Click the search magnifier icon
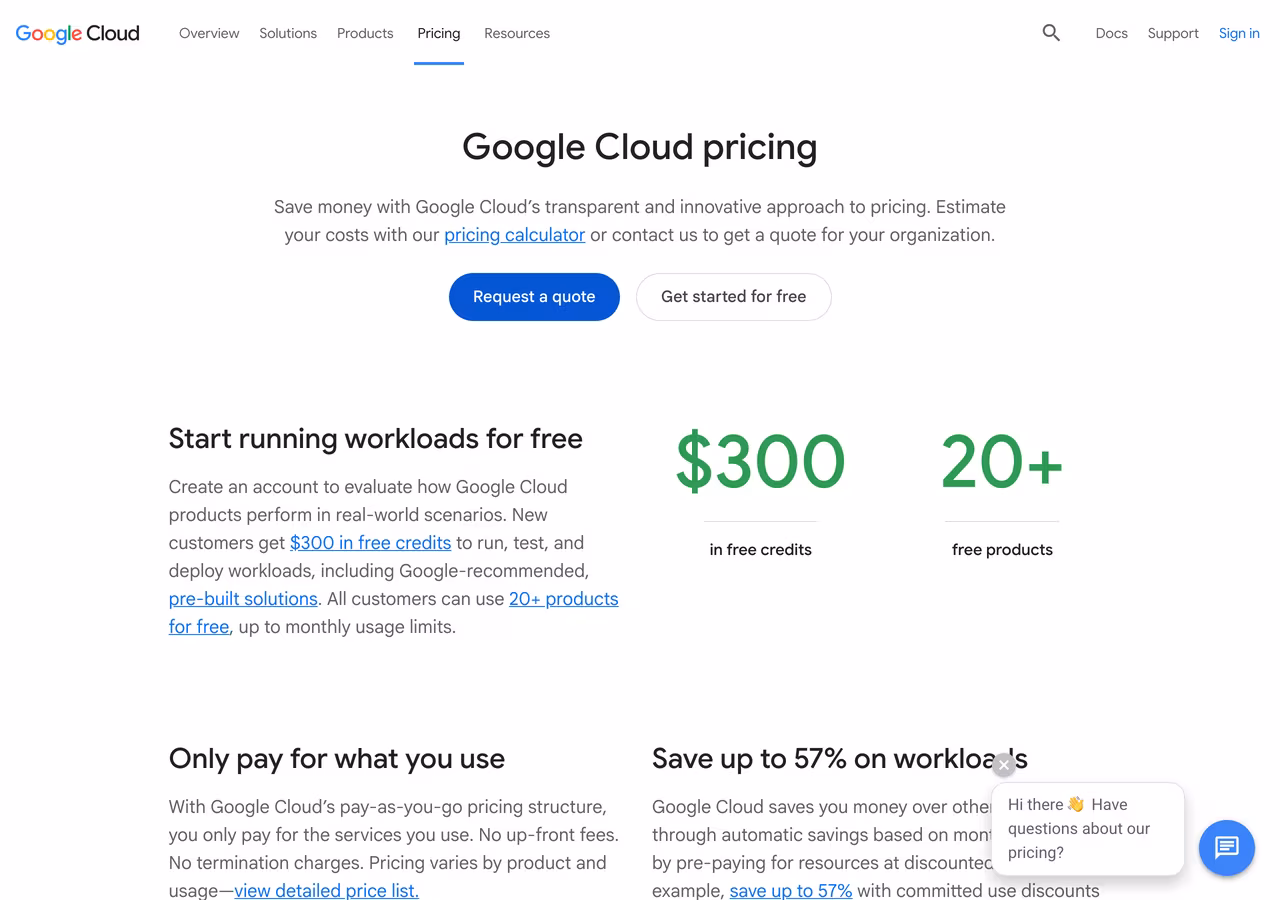1280x900 pixels. tap(1051, 33)
